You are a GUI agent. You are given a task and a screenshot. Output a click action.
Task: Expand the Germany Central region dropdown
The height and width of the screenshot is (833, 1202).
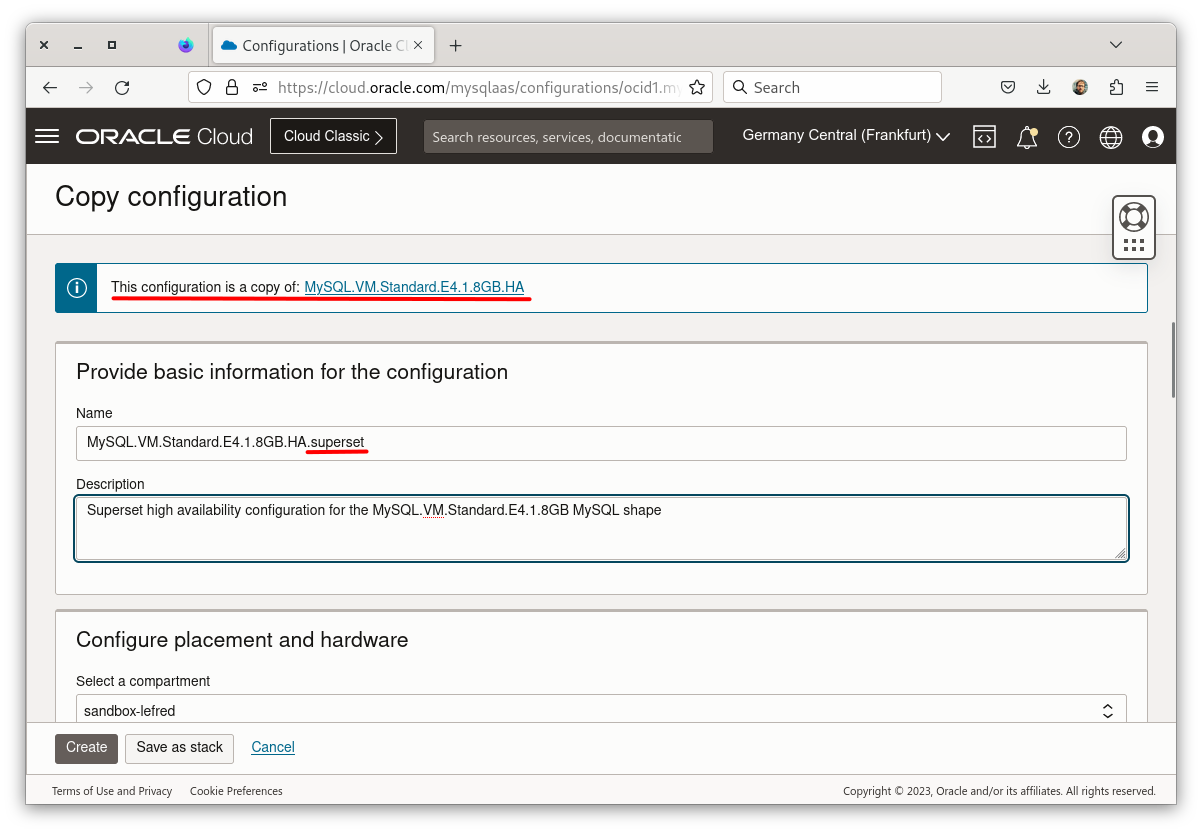point(845,136)
